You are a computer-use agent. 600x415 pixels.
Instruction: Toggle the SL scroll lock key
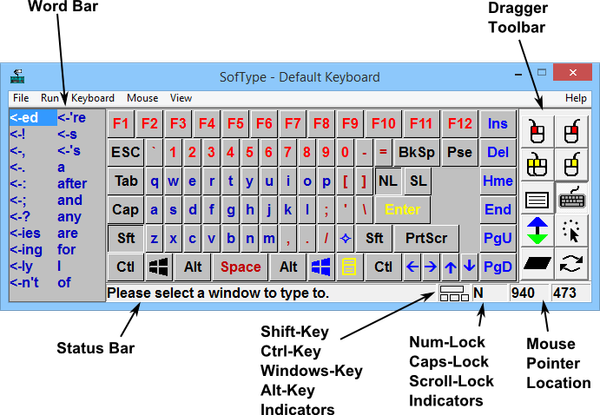pyautogui.click(x=418, y=181)
